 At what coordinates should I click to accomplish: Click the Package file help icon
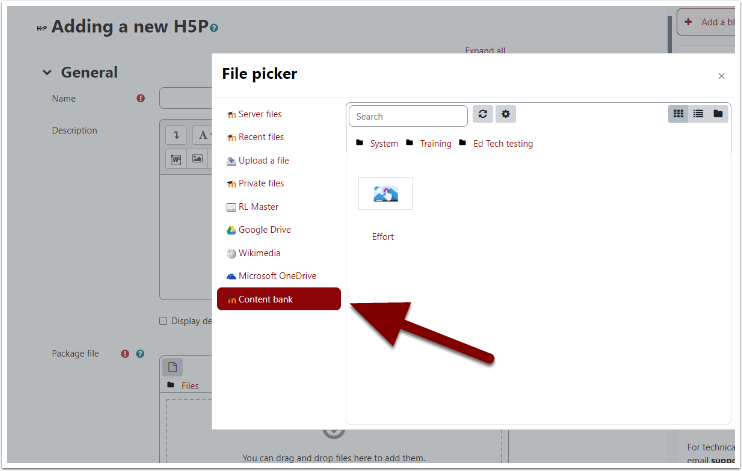(x=140, y=354)
